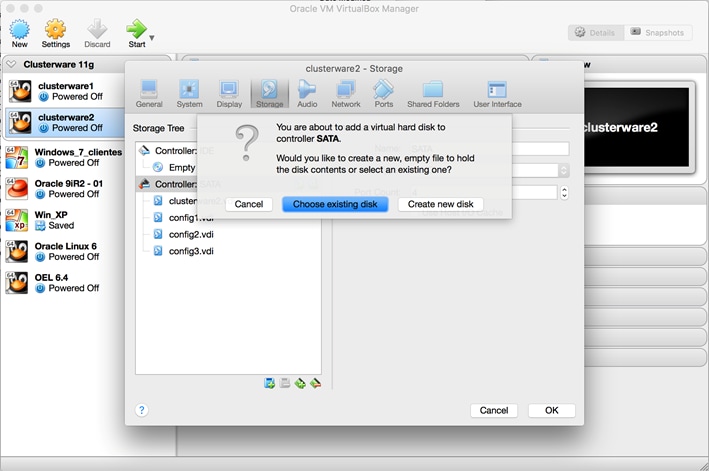Cancel the add hard disk prompt
The height and width of the screenshot is (471, 709).
pyautogui.click(x=249, y=204)
